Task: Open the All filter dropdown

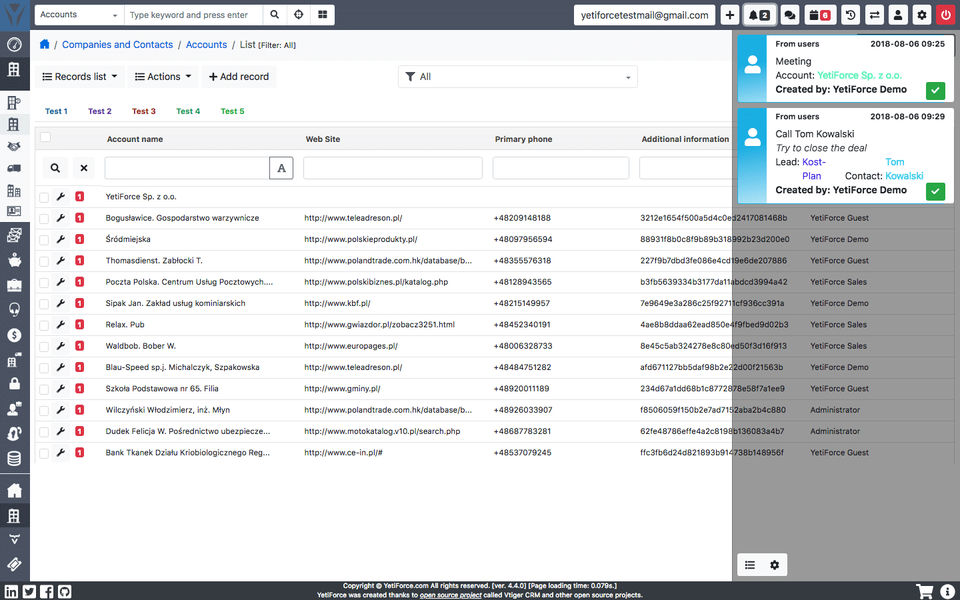Action: [x=518, y=77]
